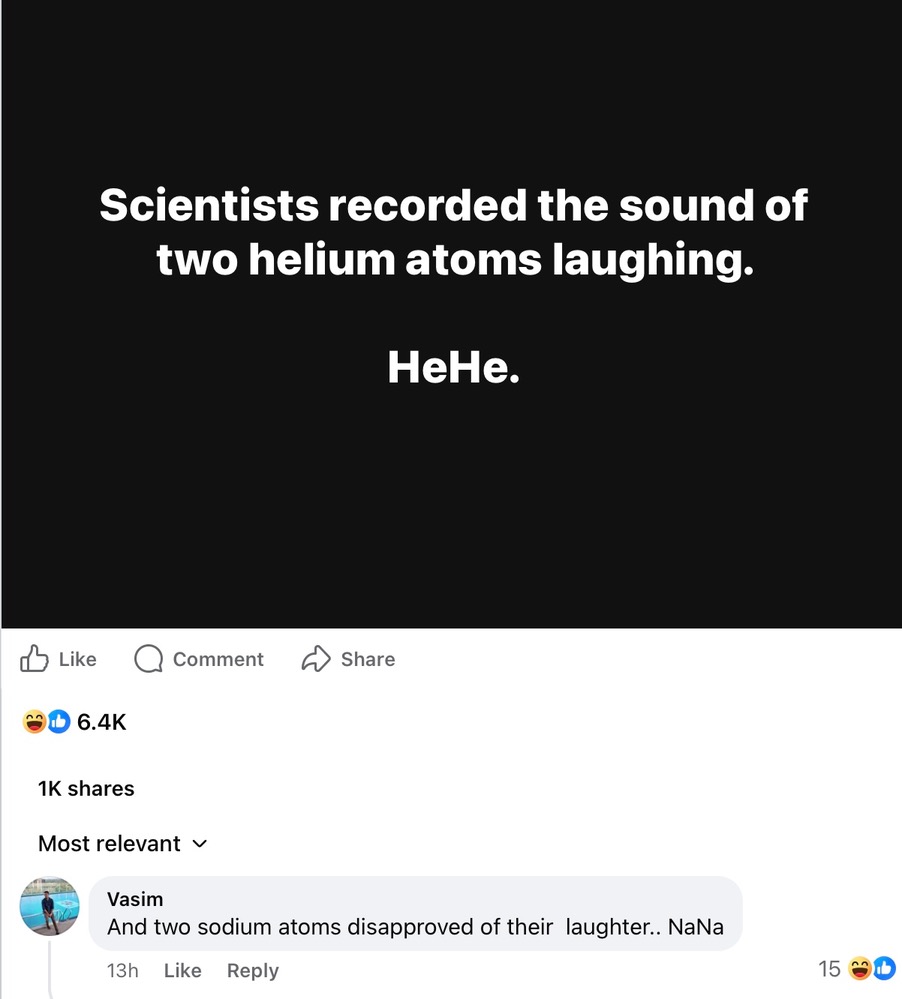902x999 pixels.
Task: Click the laughing emoji on Vasim's comment
Action: 859,968
